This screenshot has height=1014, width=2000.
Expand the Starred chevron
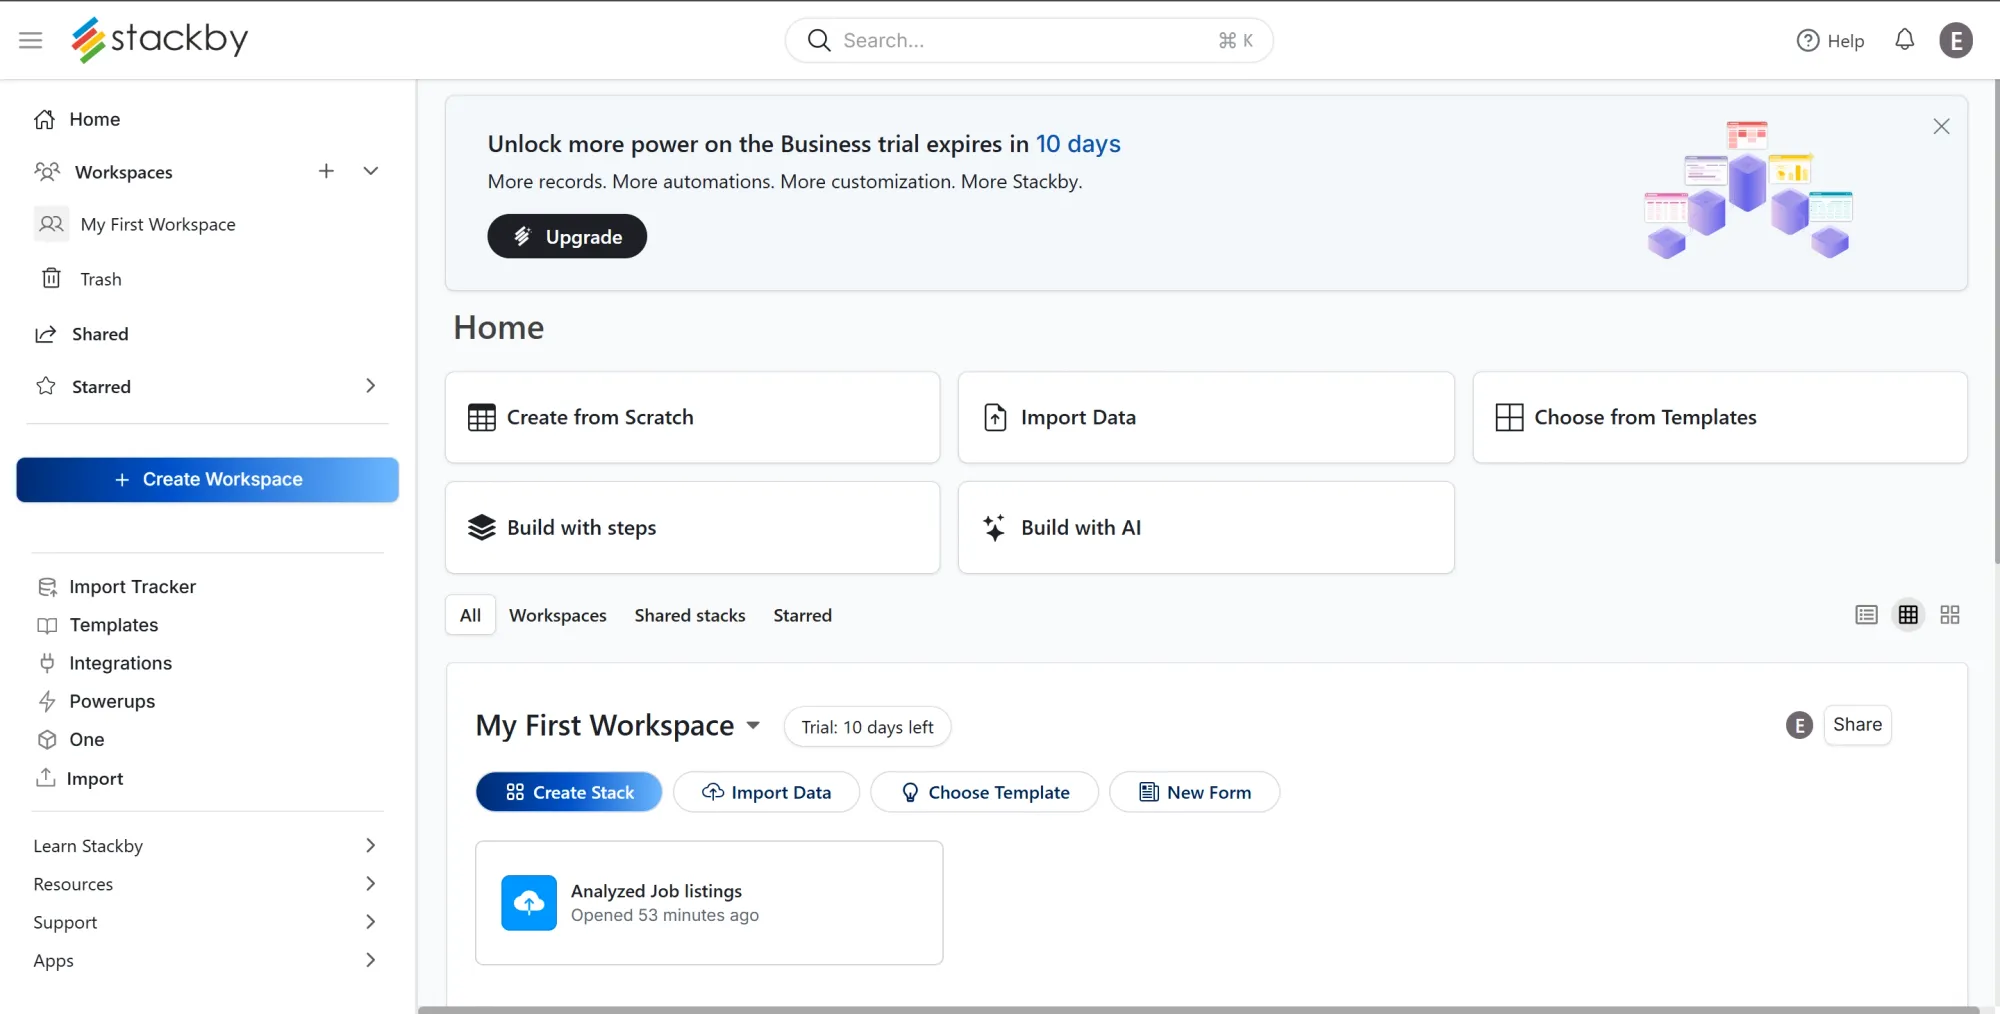click(370, 386)
